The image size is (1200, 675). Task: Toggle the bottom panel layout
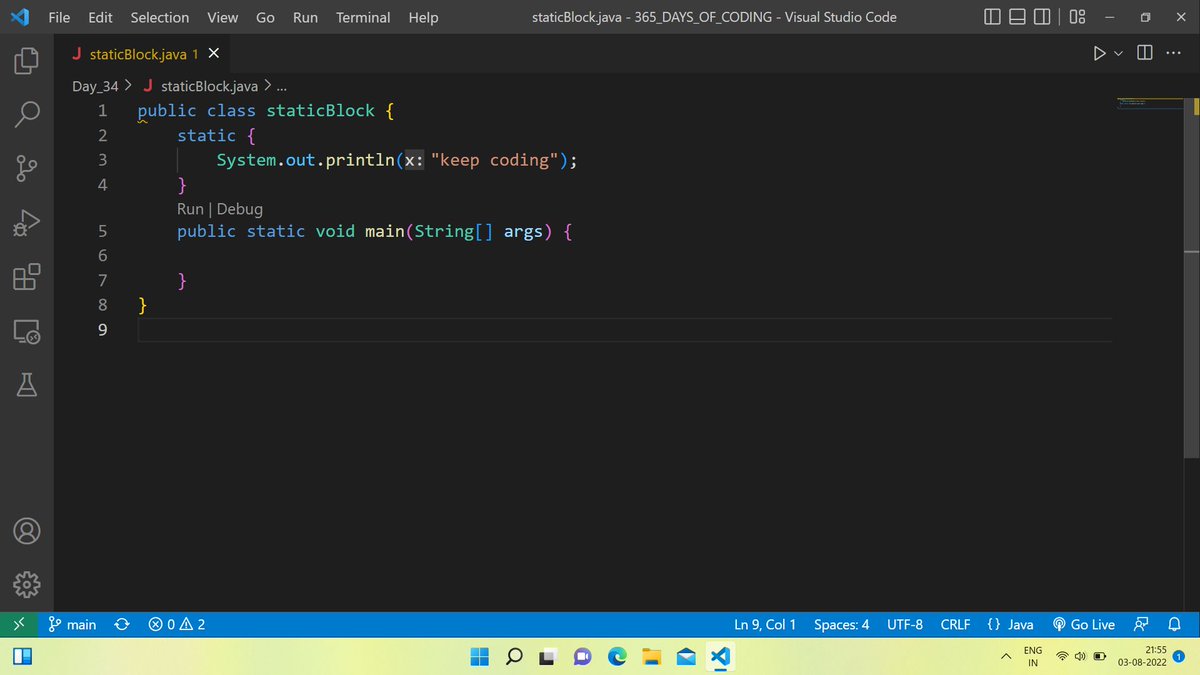click(x=1016, y=17)
